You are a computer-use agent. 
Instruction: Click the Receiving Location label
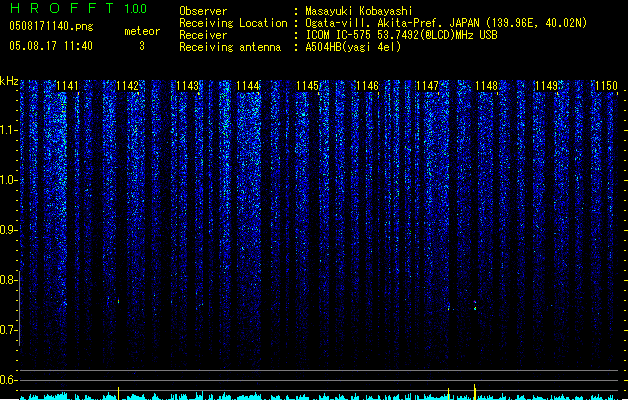[233, 23]
